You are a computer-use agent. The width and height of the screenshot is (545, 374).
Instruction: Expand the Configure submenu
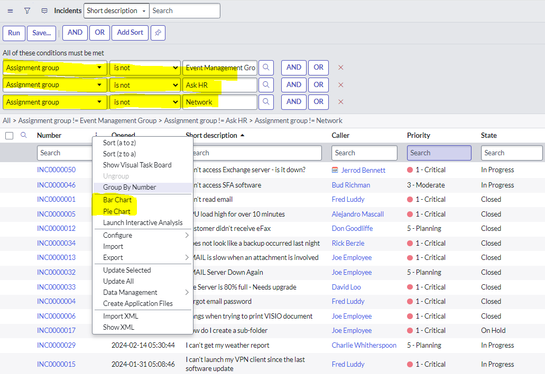(x=143, y=235)
